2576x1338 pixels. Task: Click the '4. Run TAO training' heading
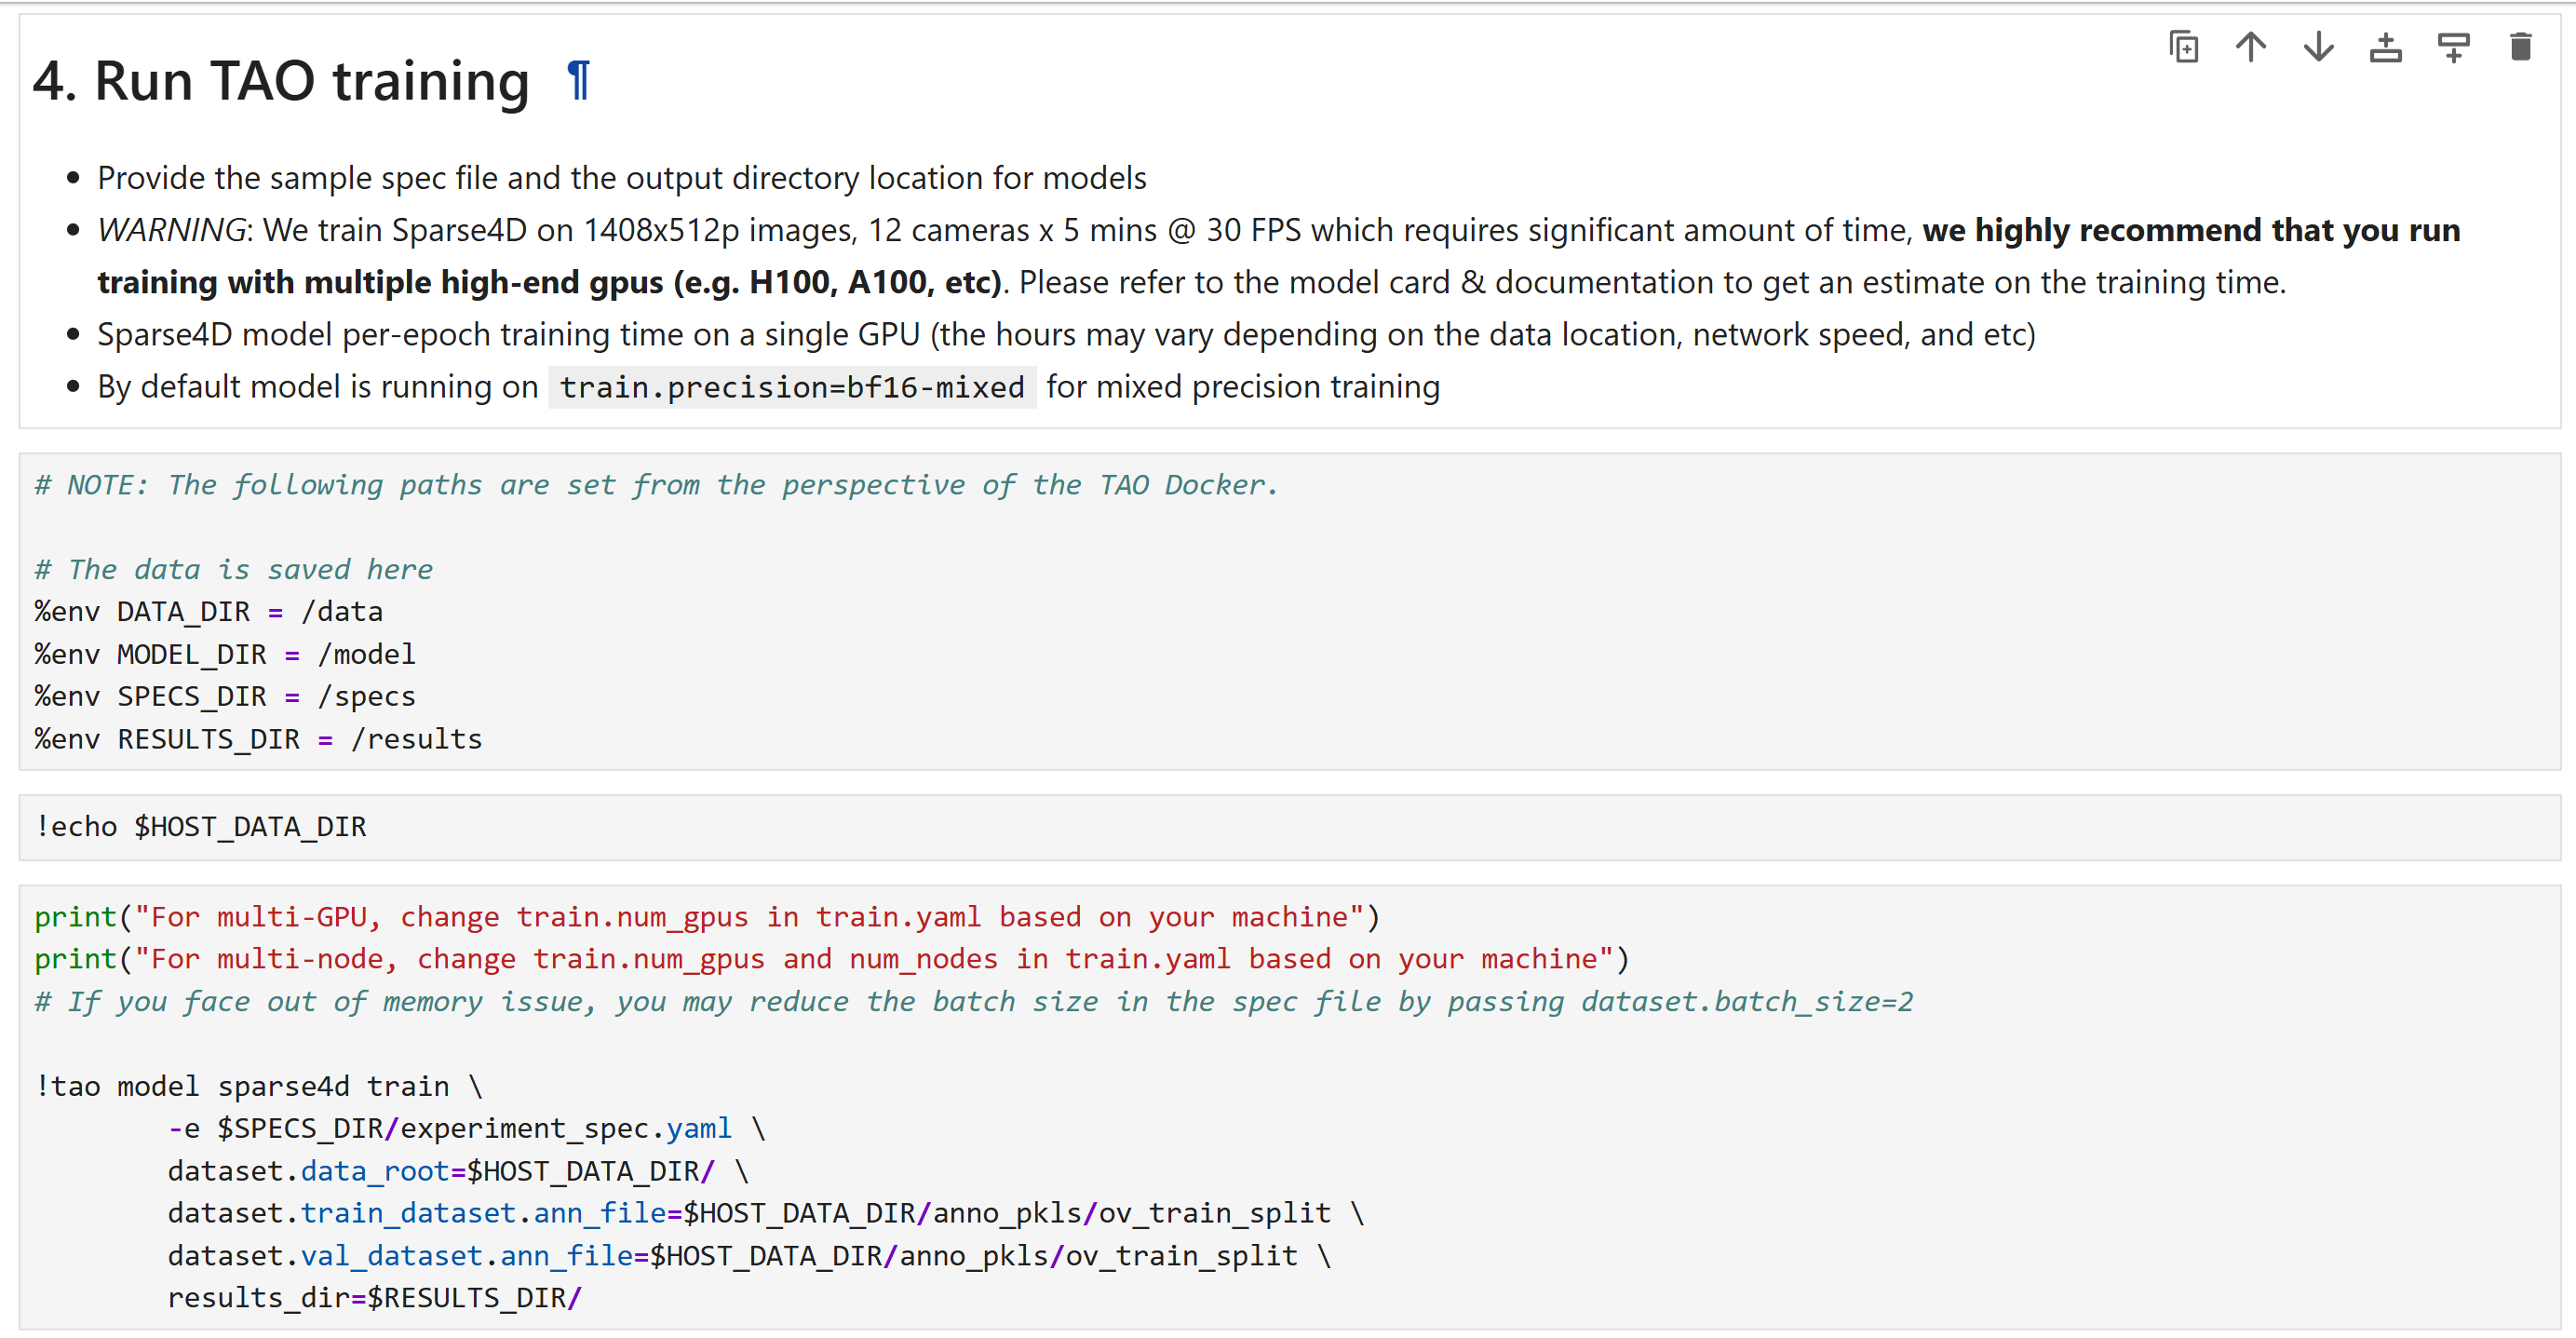click(x=281, y=81)
